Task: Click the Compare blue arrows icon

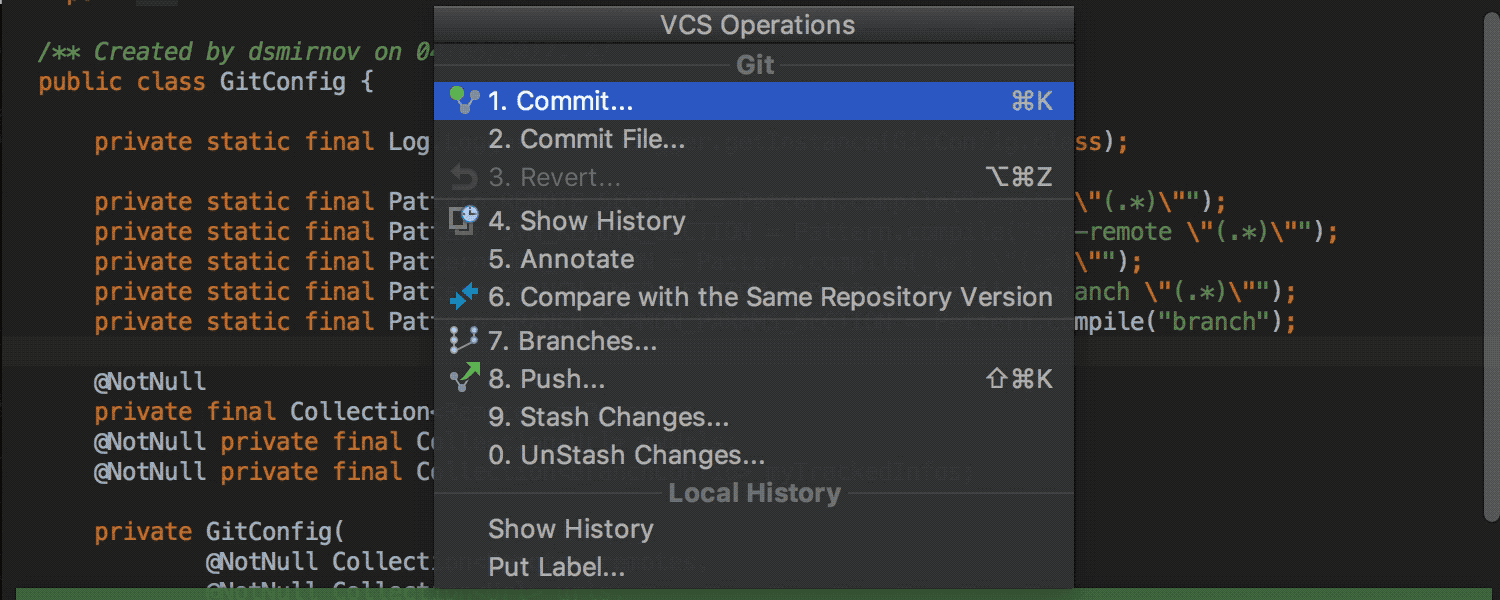Action: (x=464, y=297)
